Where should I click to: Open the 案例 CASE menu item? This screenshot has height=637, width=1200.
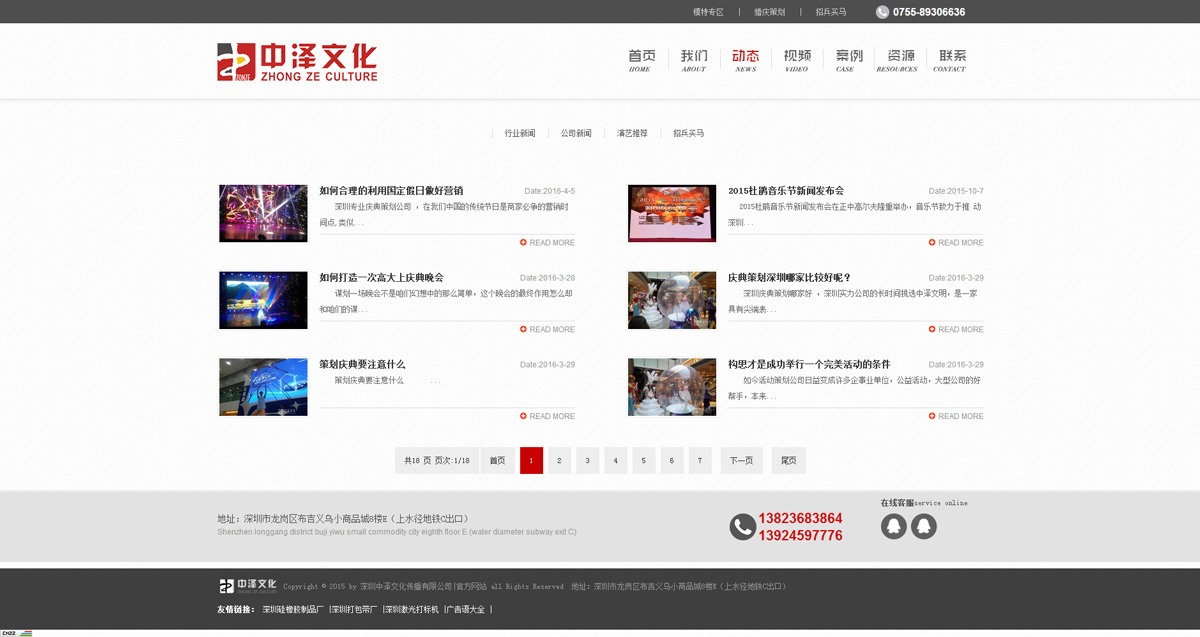pyautogui.click(x=848, y=60)
